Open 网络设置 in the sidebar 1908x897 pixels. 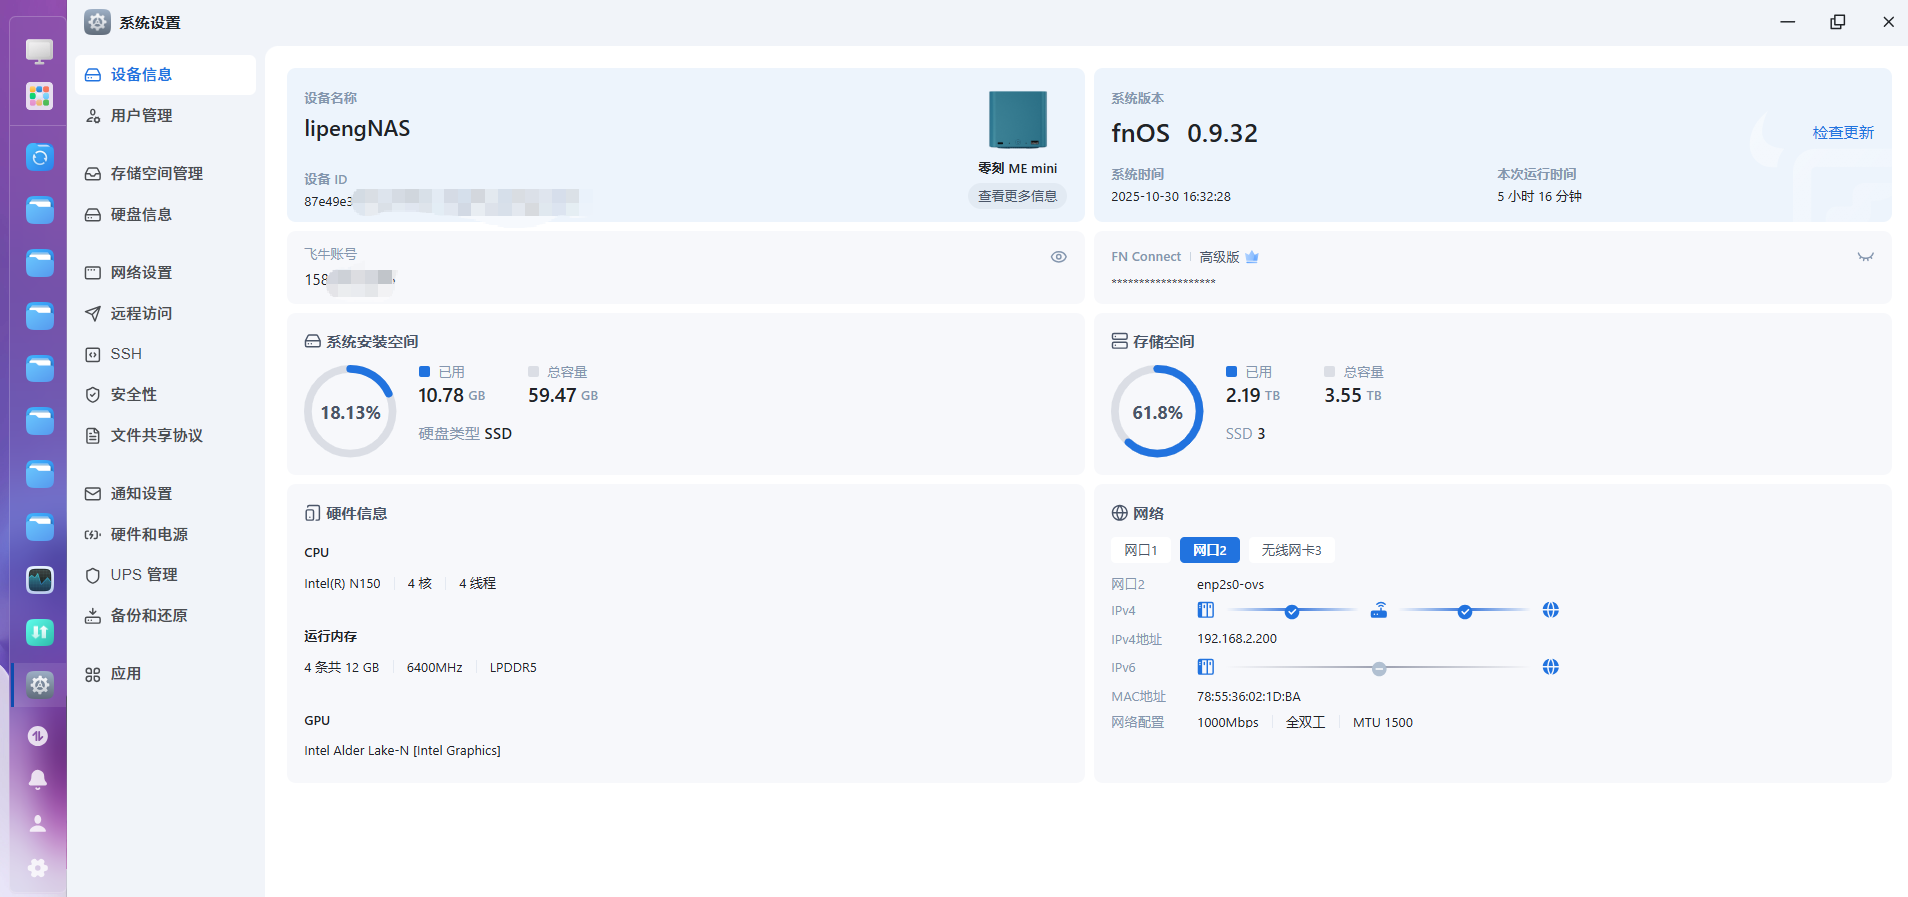tap(165, 273)
